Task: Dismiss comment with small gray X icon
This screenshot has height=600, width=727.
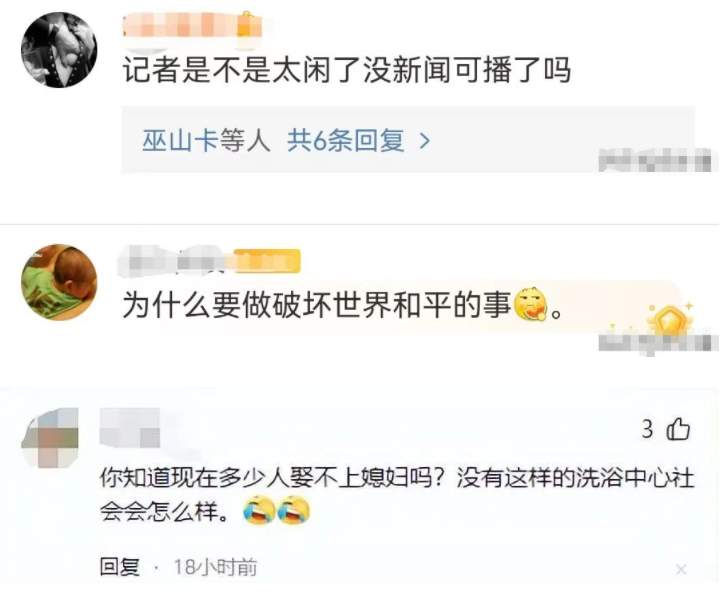Action: 681,569
